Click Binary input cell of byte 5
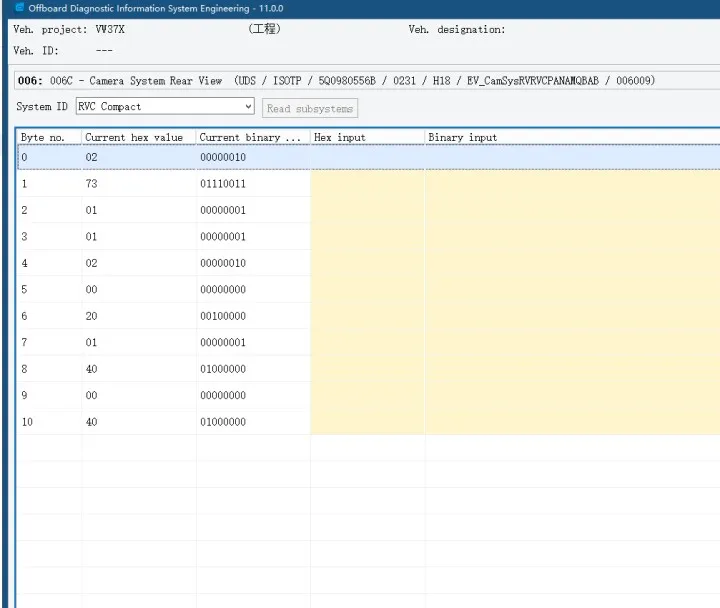Viewport: 720px width, 608px height. coord(572,289)
